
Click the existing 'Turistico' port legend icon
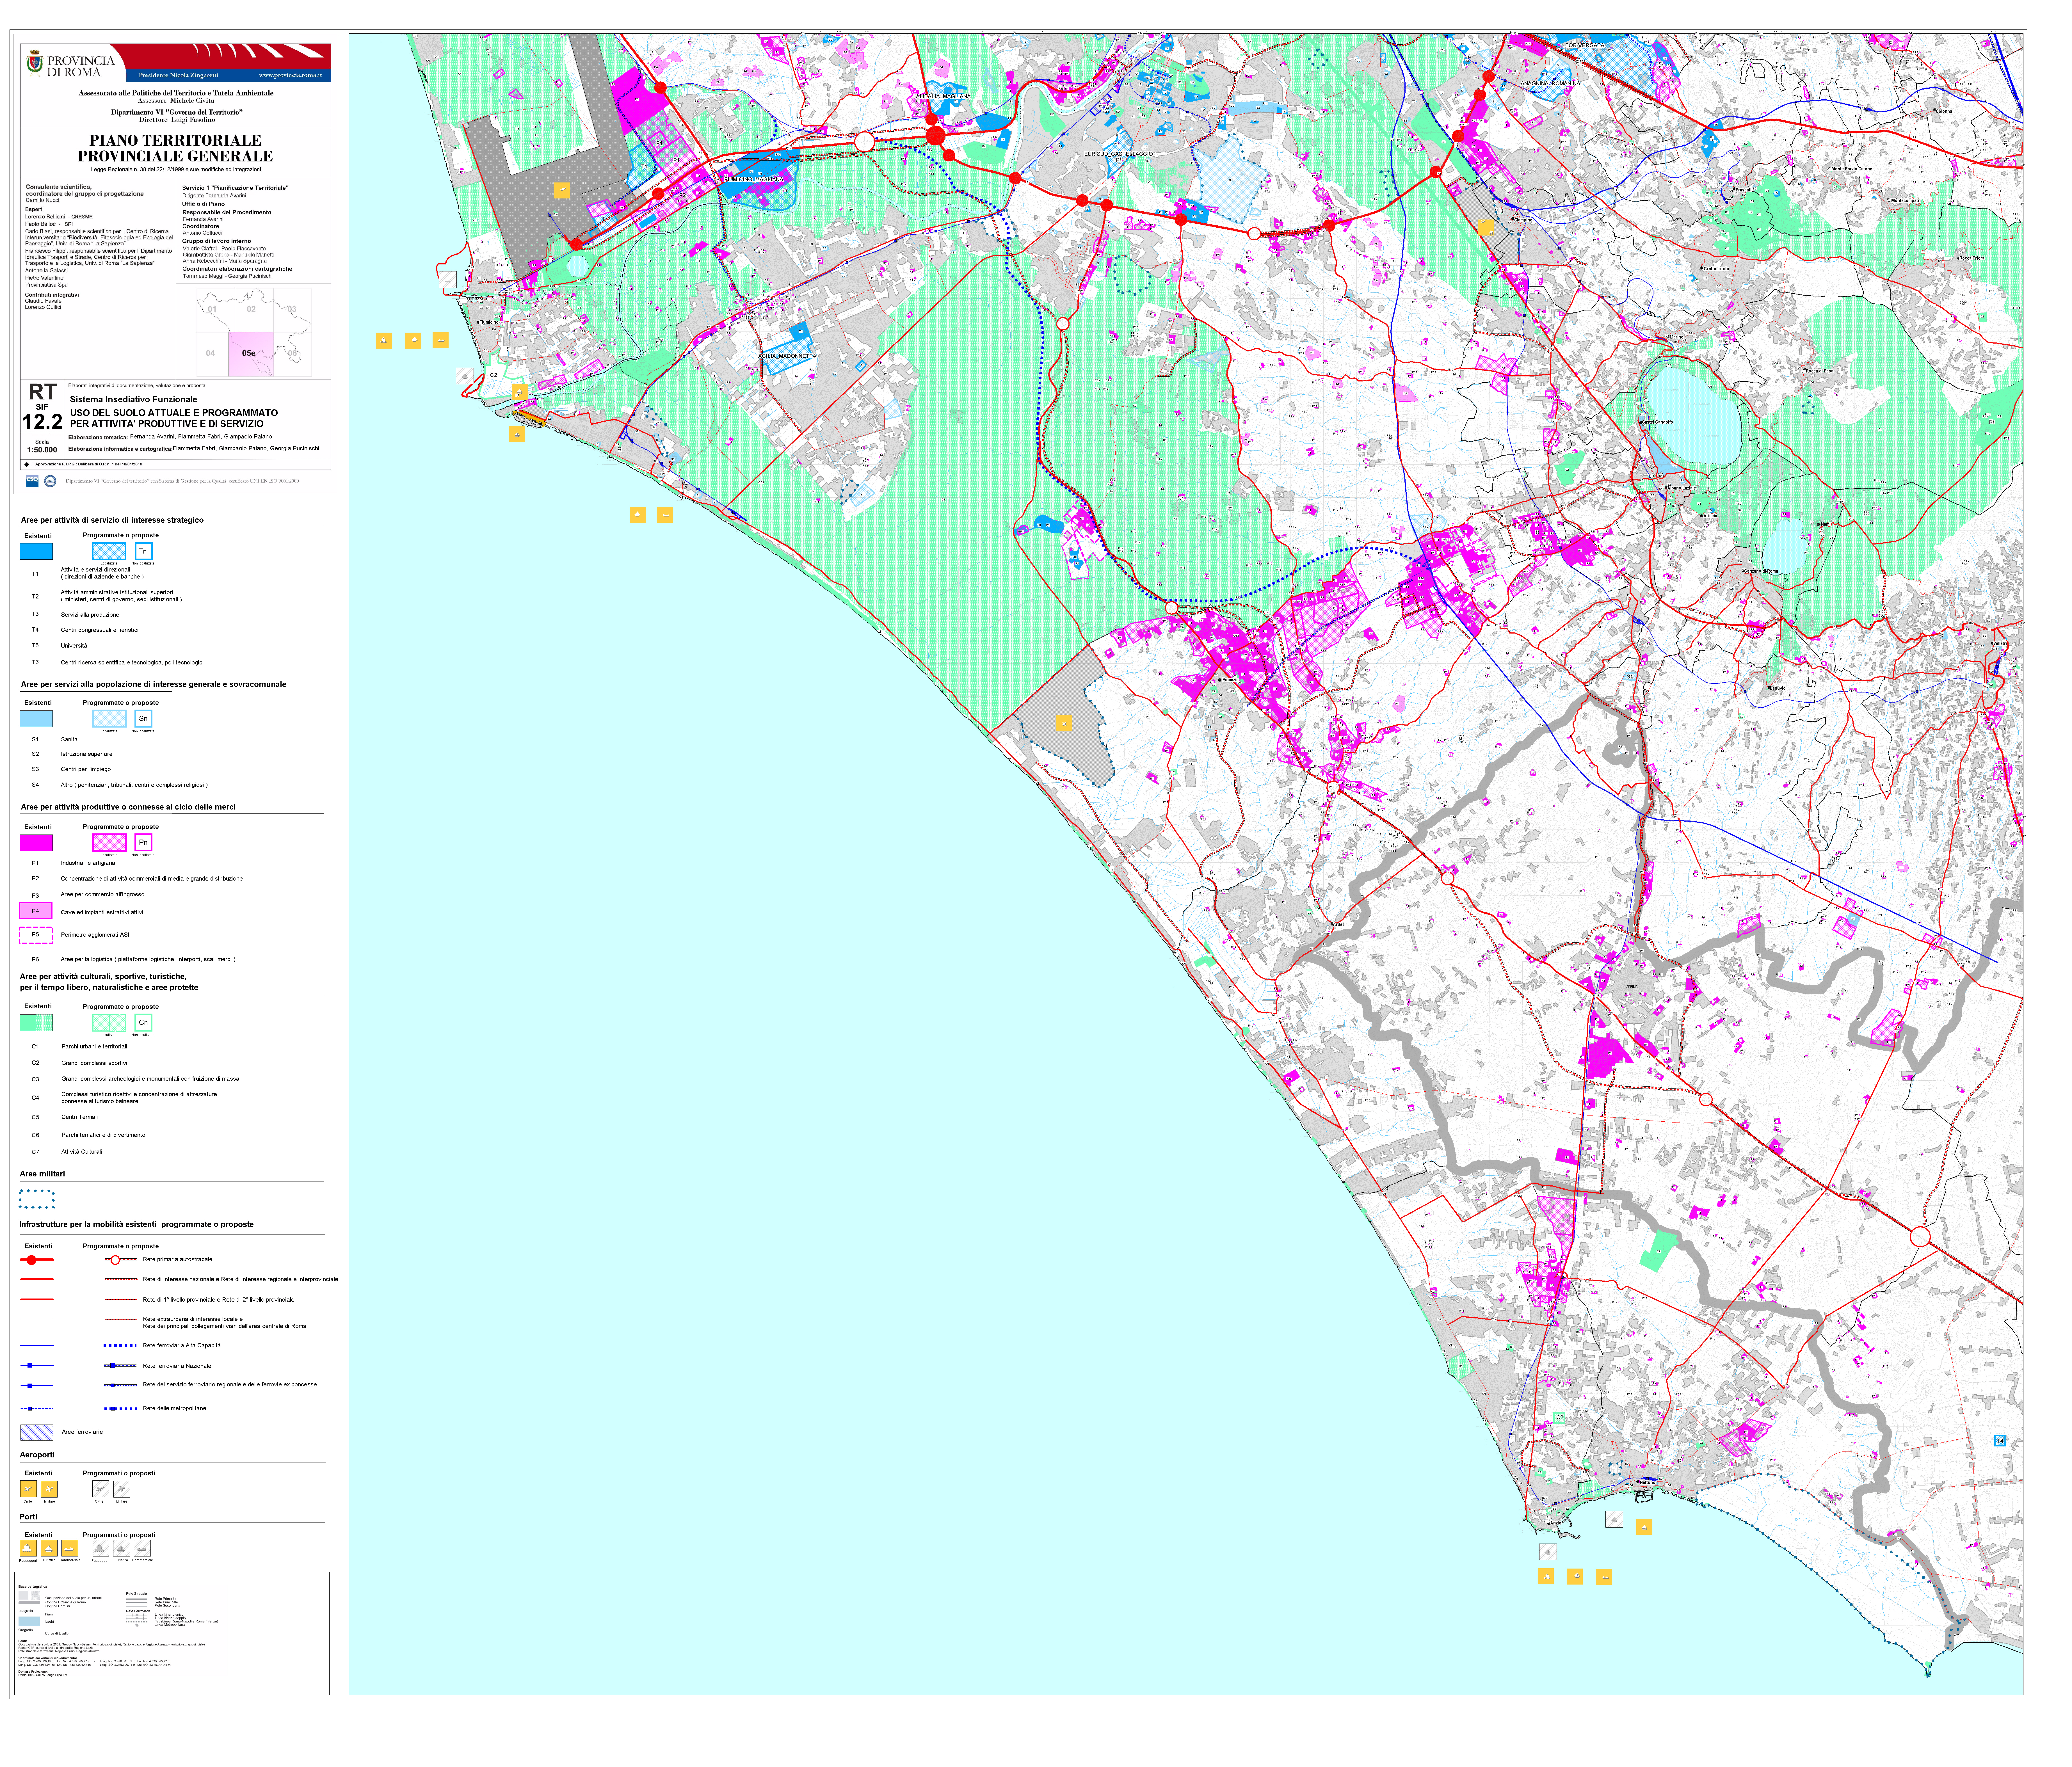coord(49,1548)
